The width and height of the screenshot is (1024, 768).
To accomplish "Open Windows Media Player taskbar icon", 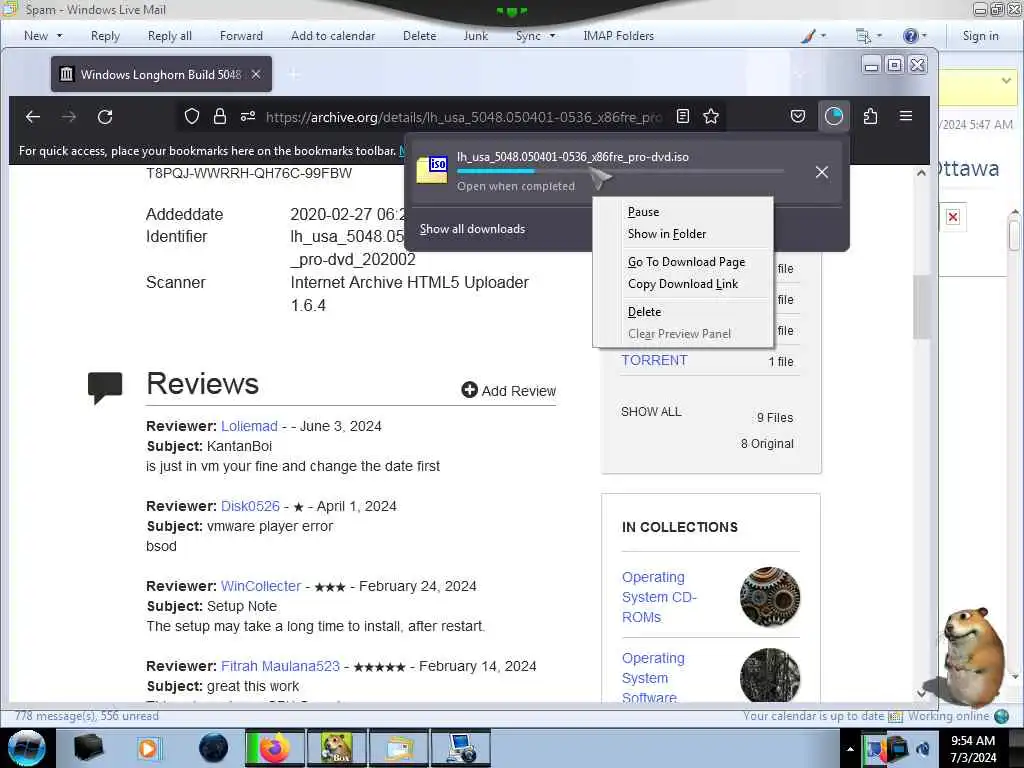I will [148, 748].
